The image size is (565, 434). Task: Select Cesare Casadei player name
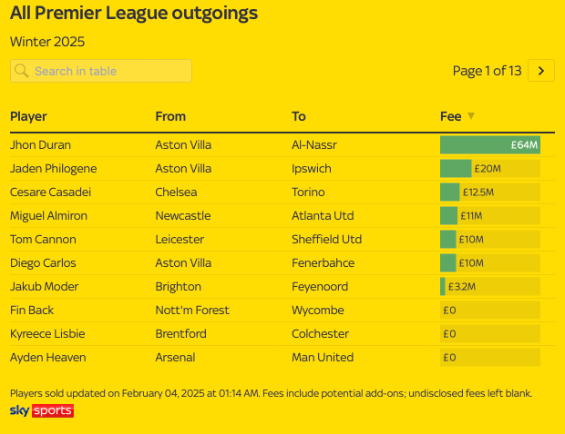pyautogui.click(x=50, y=192)
